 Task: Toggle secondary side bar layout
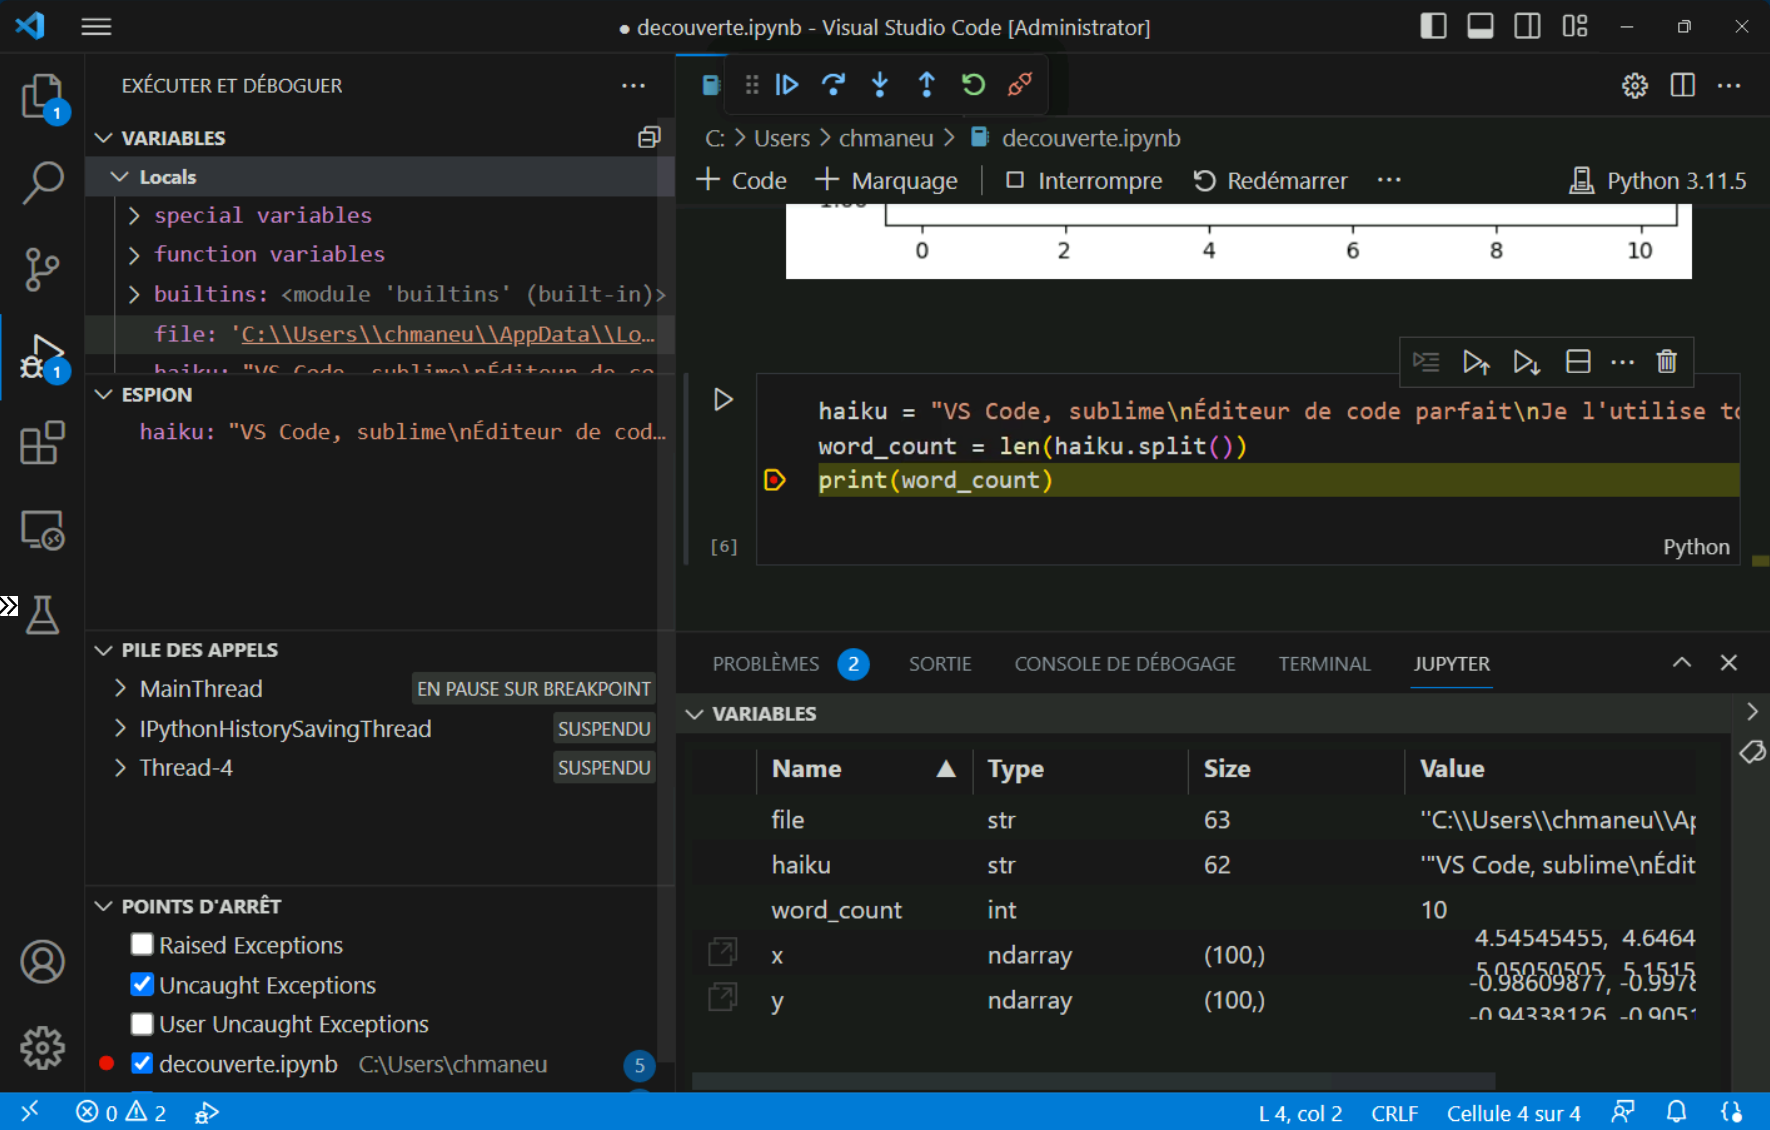1527,27
